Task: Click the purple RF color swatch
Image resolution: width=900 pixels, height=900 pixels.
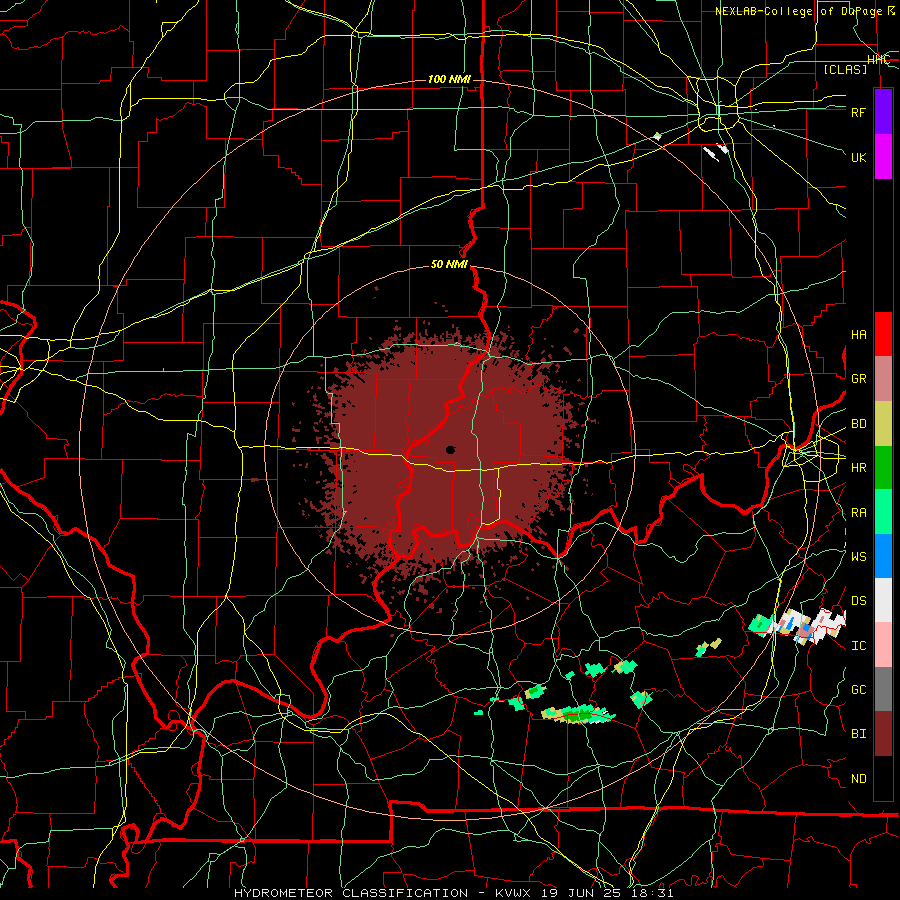Action: 883,112
